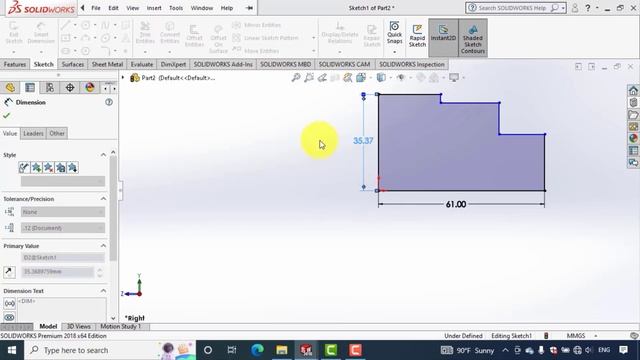This screenshot has width=640, height=360.
Task: Open File Explorer from taskbar
Action: [x=282, y=350]
